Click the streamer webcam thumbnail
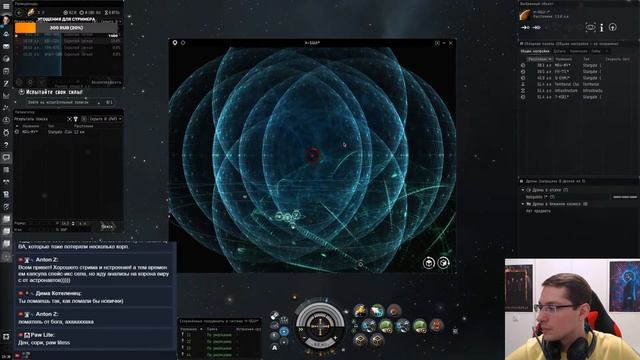Viewport: 640px width, 360px height. pyautogui.click(x=572, y=309)
